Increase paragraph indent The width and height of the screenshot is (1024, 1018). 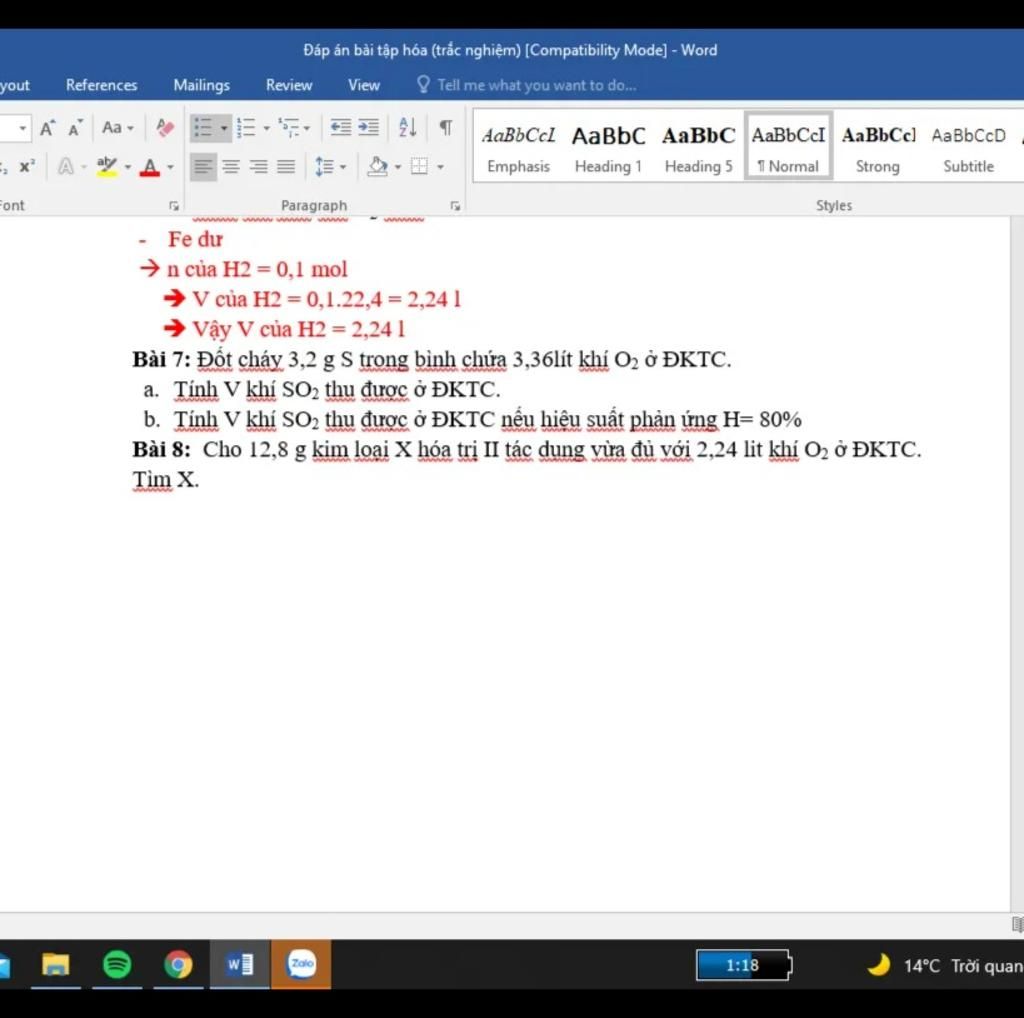pyautogui.click(x=368, y=127)
